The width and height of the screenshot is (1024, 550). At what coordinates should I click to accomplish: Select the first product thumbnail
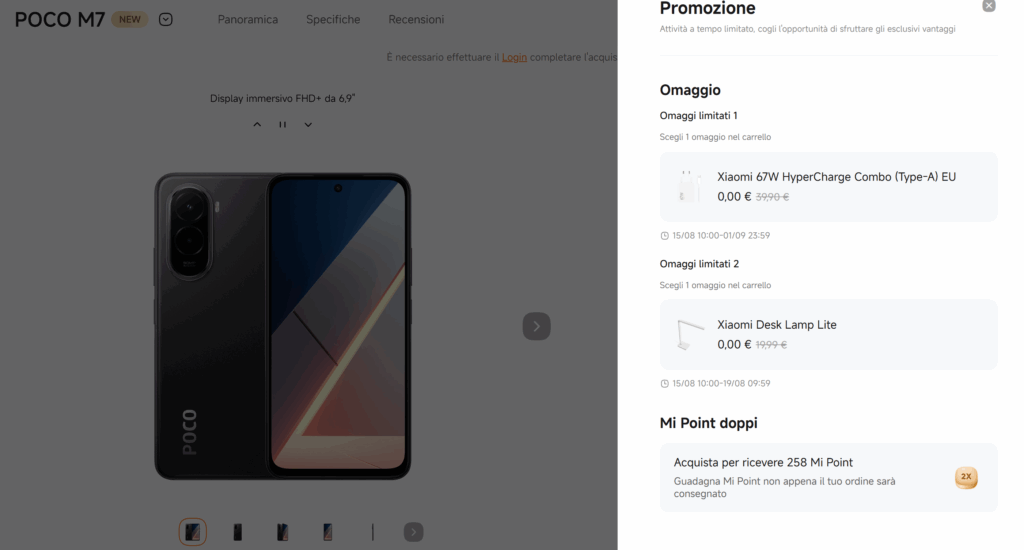(193, 532)
